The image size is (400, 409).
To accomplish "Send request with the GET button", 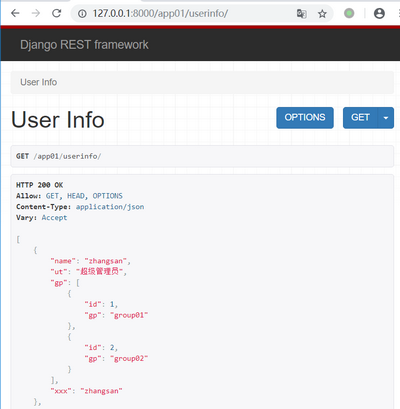I will point(360,118).
